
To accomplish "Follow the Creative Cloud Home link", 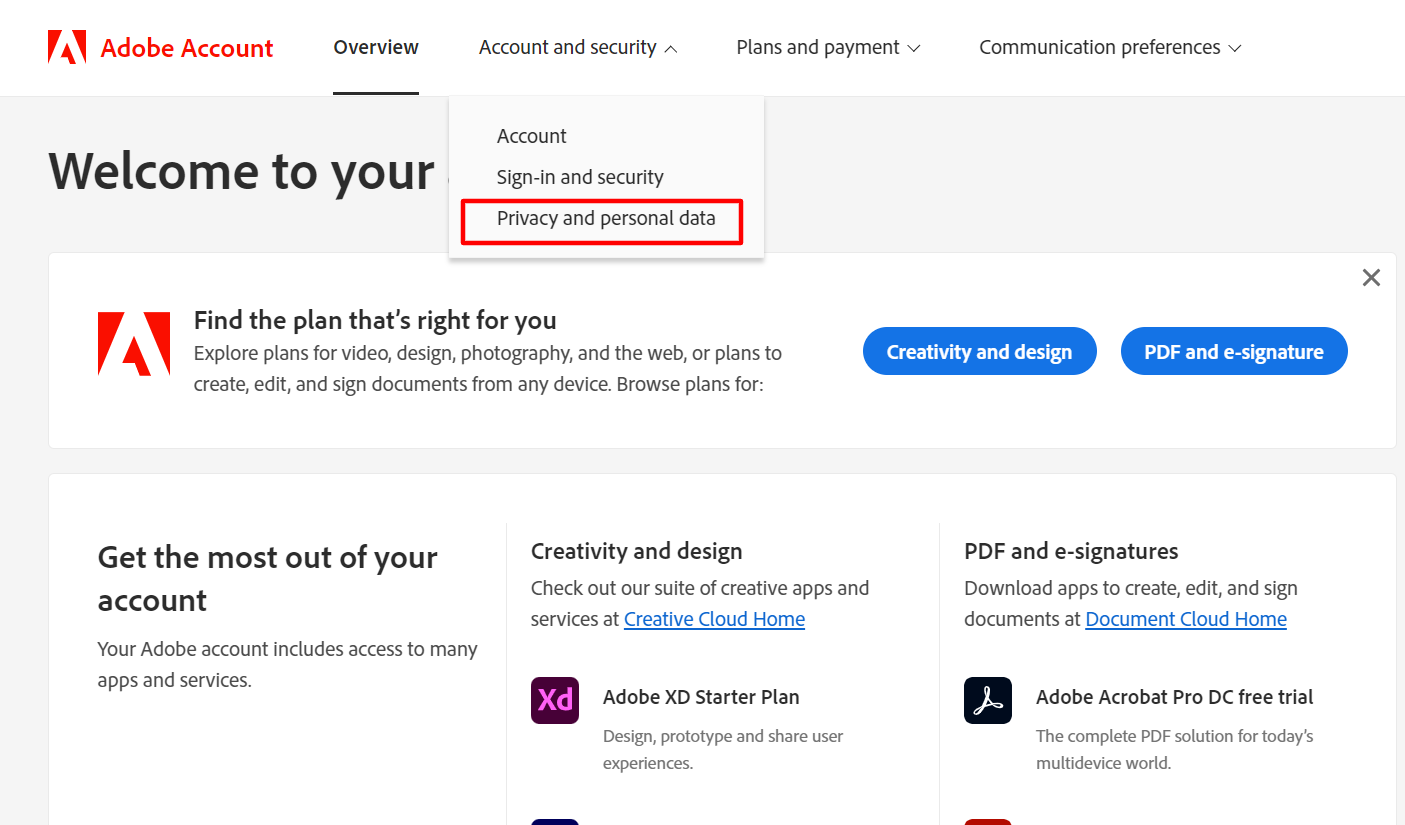I will click(x=714, y=619).
